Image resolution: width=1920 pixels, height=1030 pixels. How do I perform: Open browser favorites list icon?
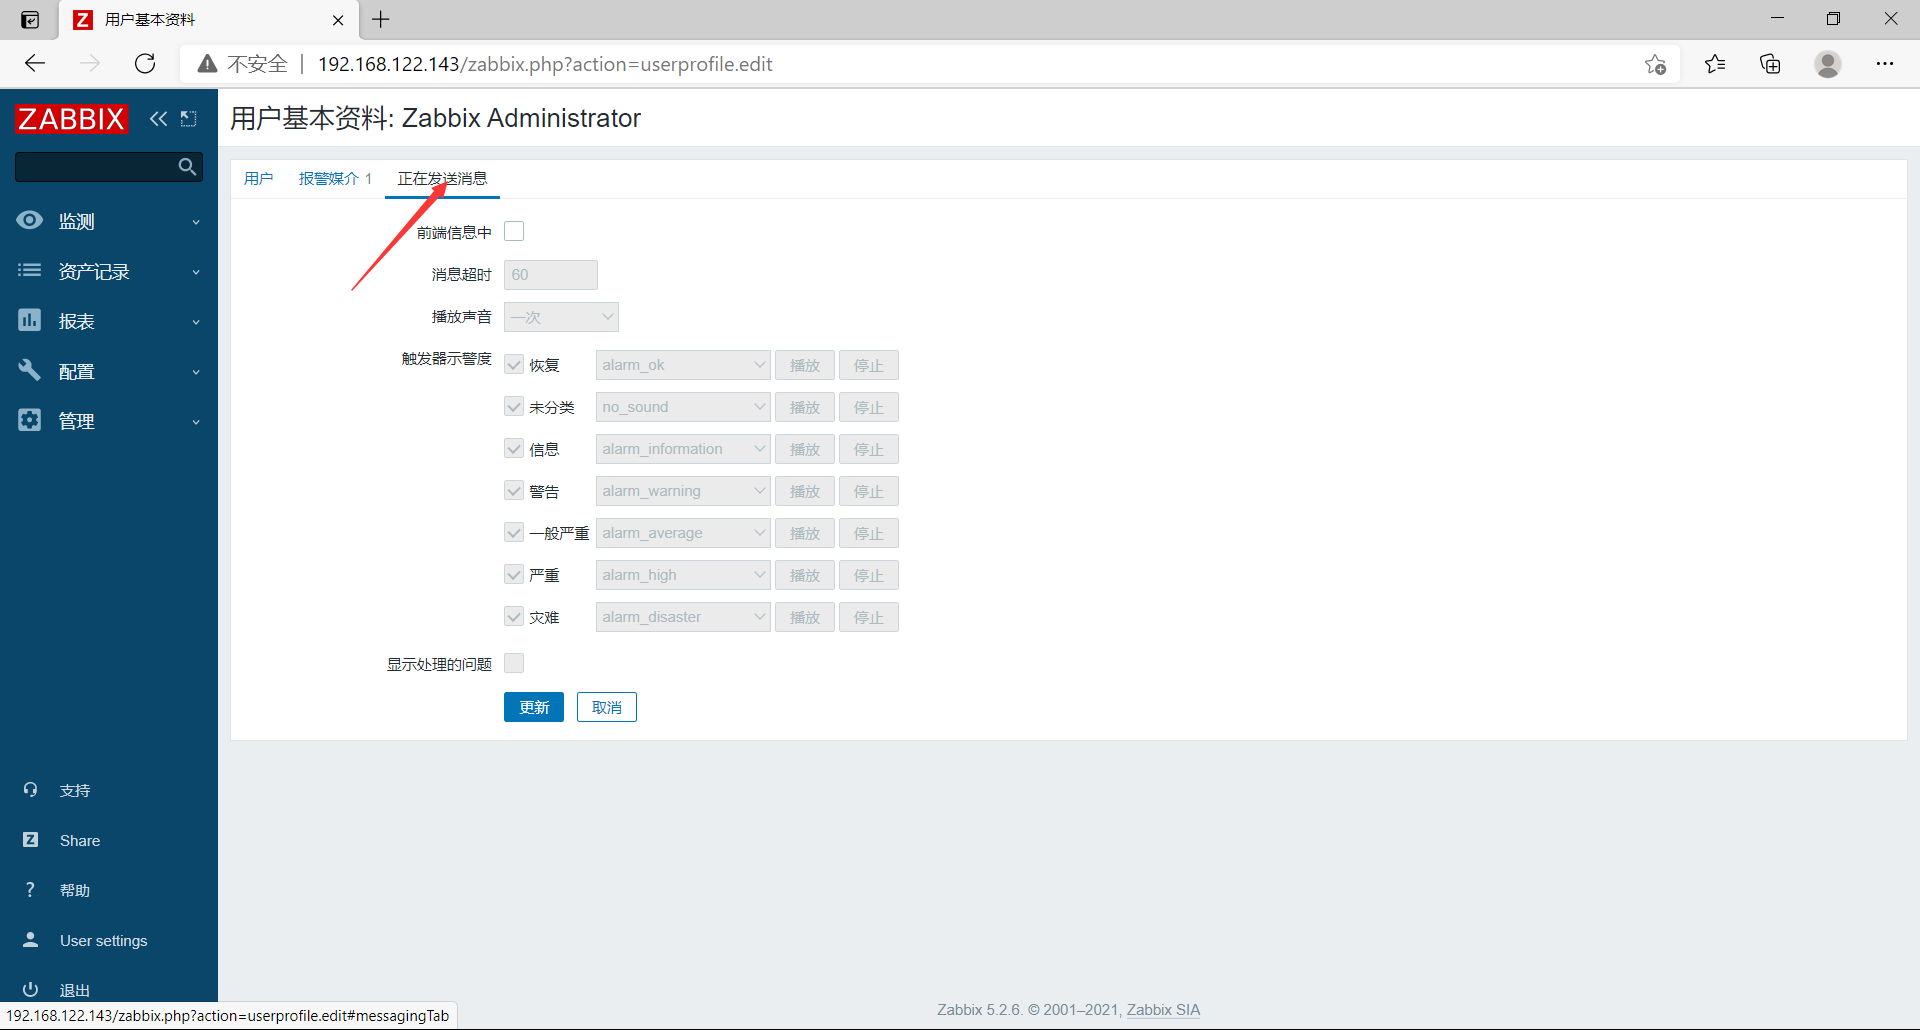(1715, 64)
